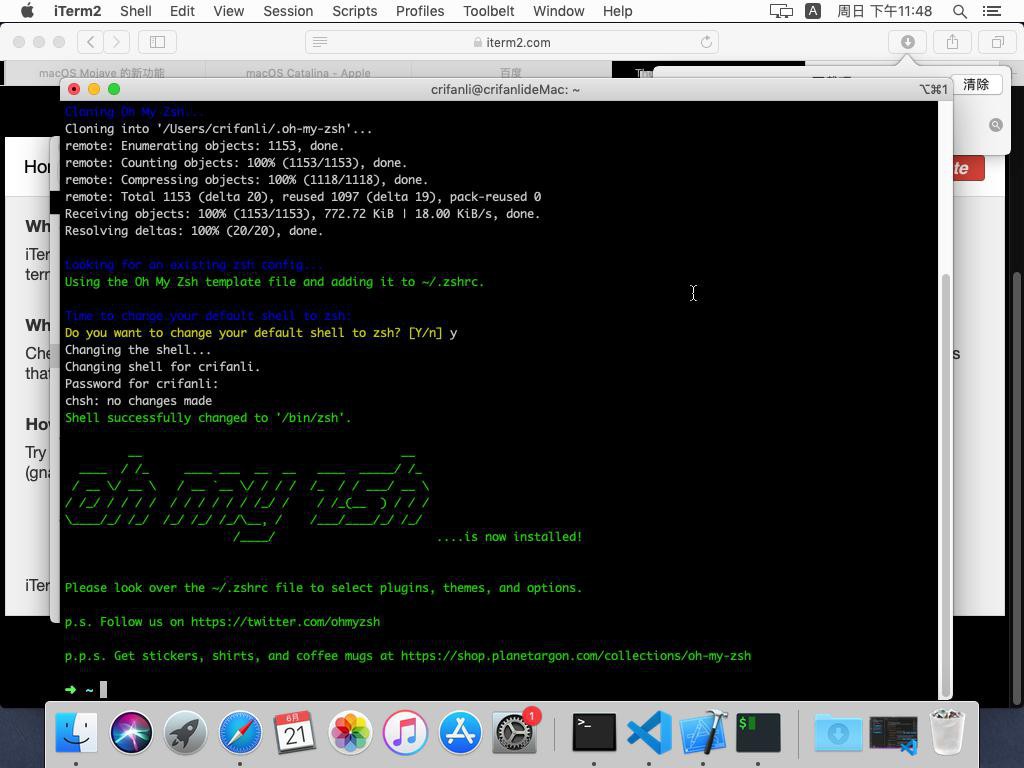
Task: Open Launchpad rocket icon in Dock
Action: pos(185,732)
